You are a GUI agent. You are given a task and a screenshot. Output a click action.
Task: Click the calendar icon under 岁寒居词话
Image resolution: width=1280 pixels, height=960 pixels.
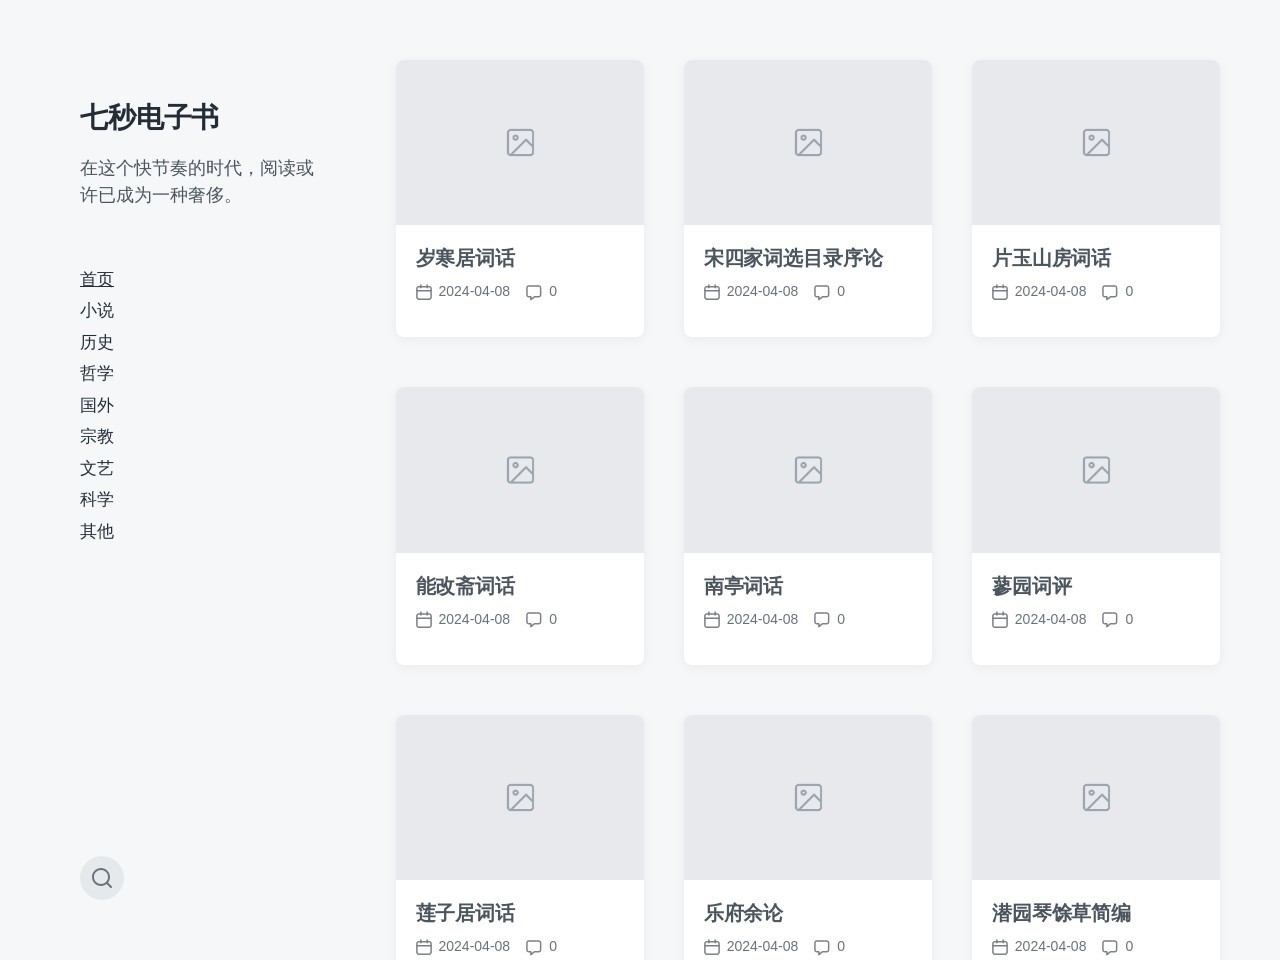424,291
